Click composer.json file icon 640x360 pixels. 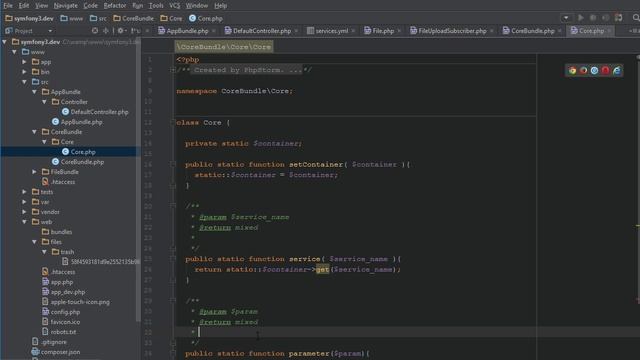36,352
